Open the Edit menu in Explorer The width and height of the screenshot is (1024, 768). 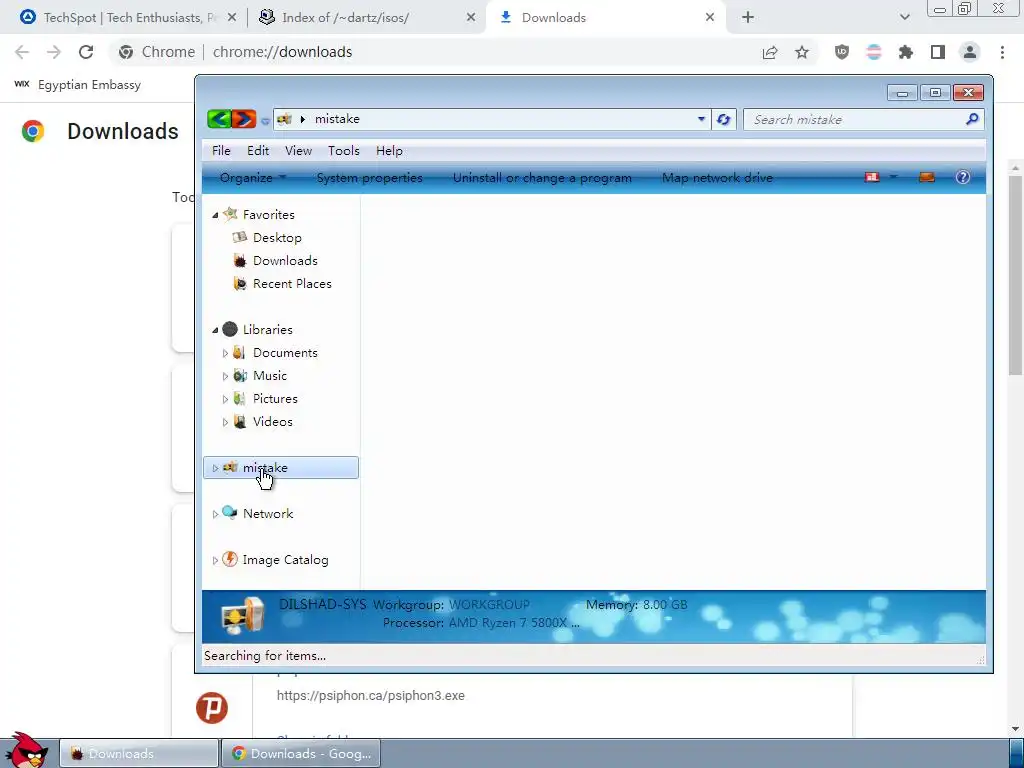tap(258, 151)
